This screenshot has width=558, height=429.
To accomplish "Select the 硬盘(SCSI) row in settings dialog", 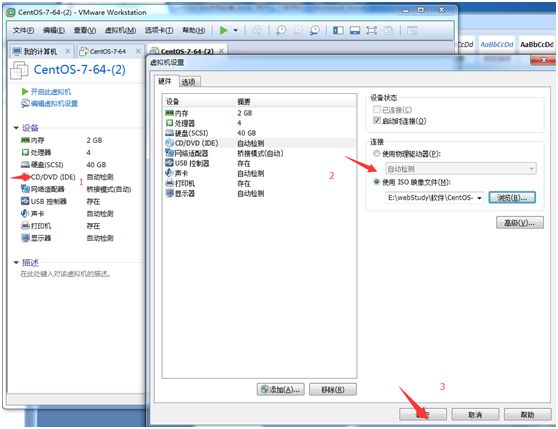I will [x=259, y=133].
